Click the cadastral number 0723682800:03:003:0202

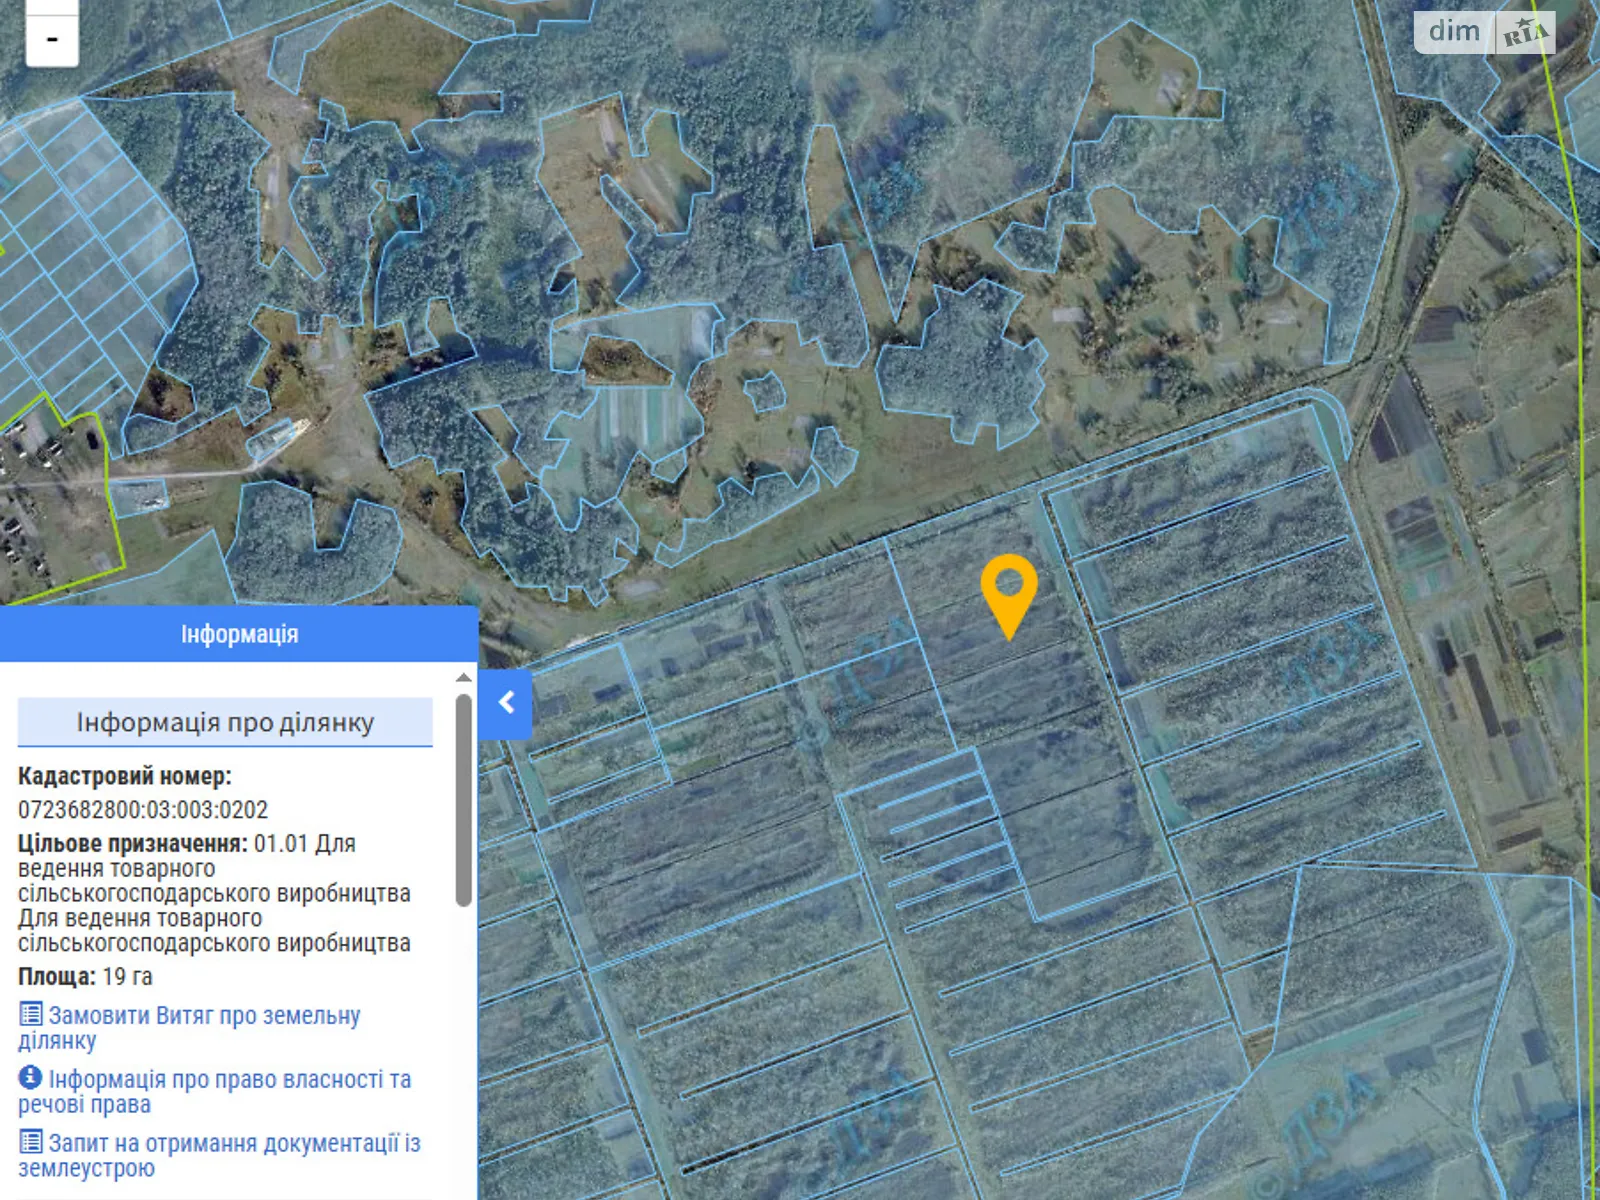click(x=143, y=809)
